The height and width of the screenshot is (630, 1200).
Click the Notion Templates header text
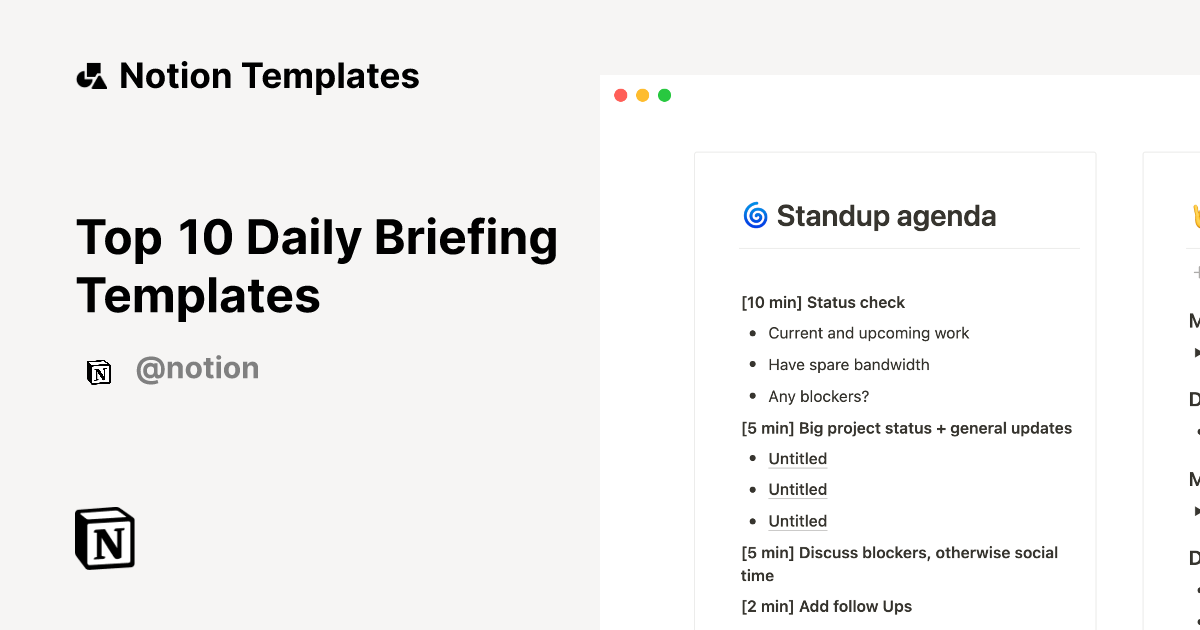[269, 76]
